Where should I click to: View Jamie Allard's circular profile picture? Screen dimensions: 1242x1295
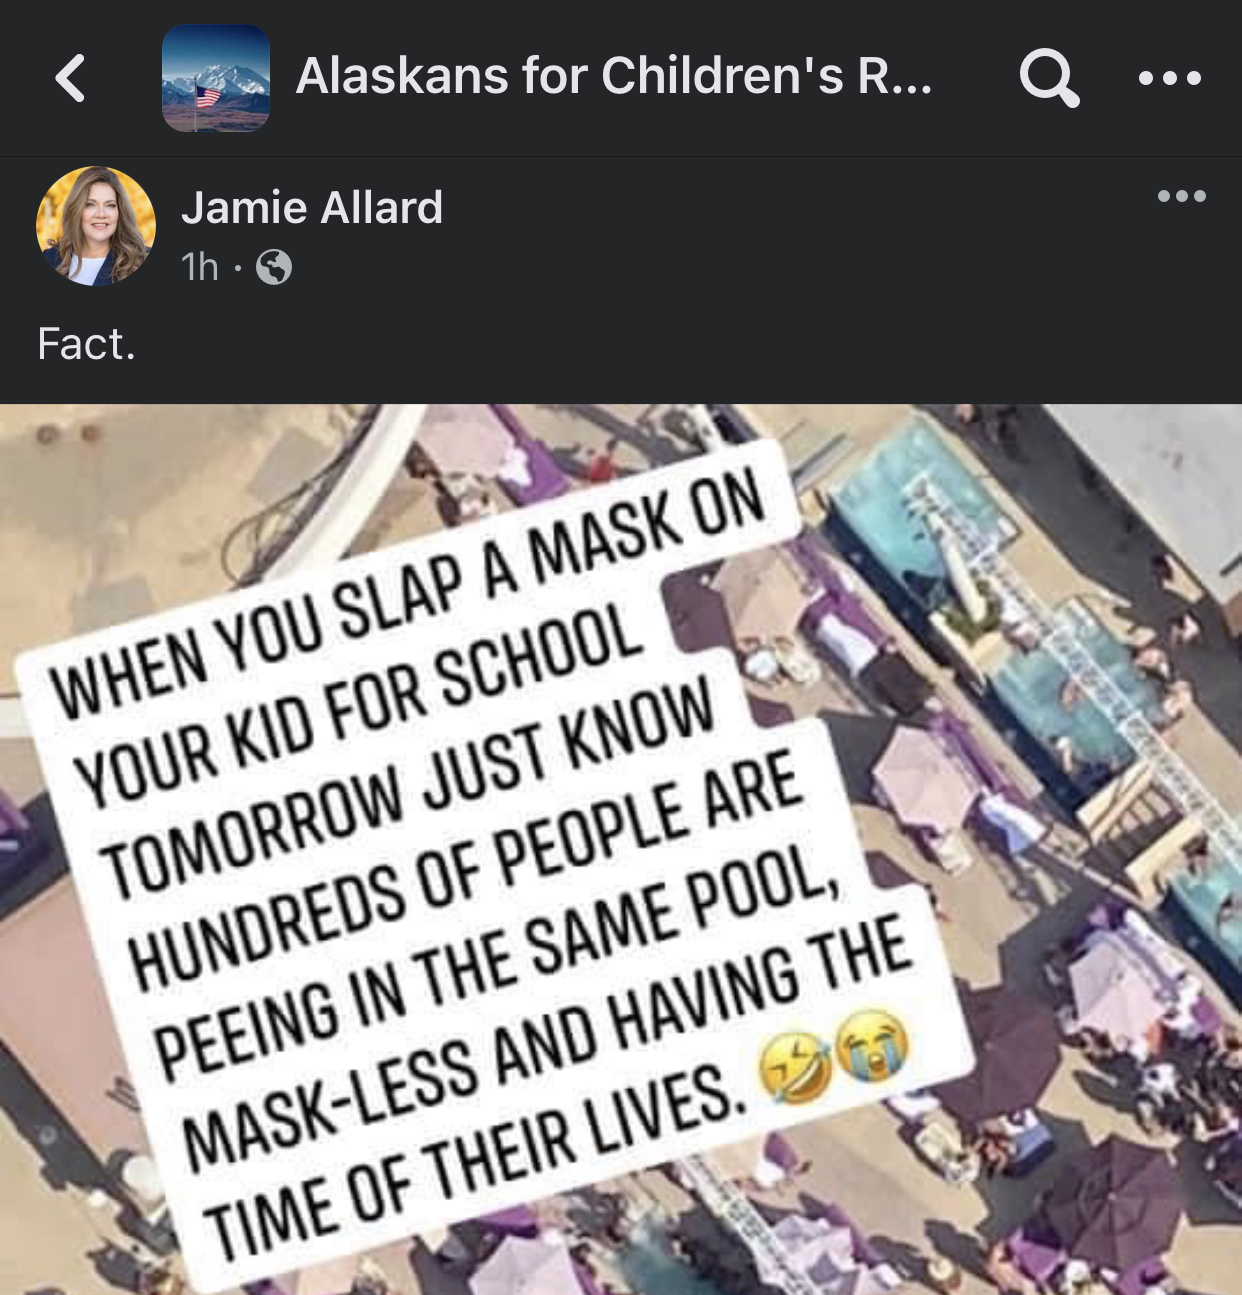click(x=96, y=226)
